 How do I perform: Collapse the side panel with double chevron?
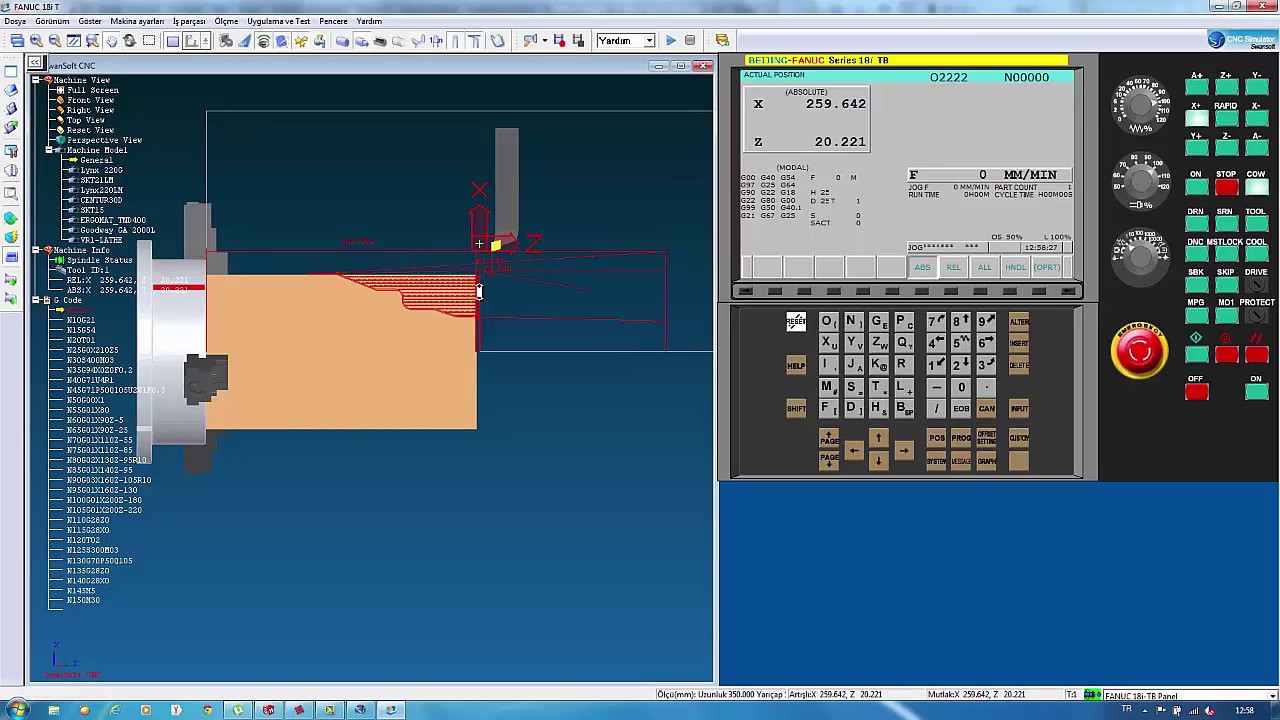coord(36,63)
